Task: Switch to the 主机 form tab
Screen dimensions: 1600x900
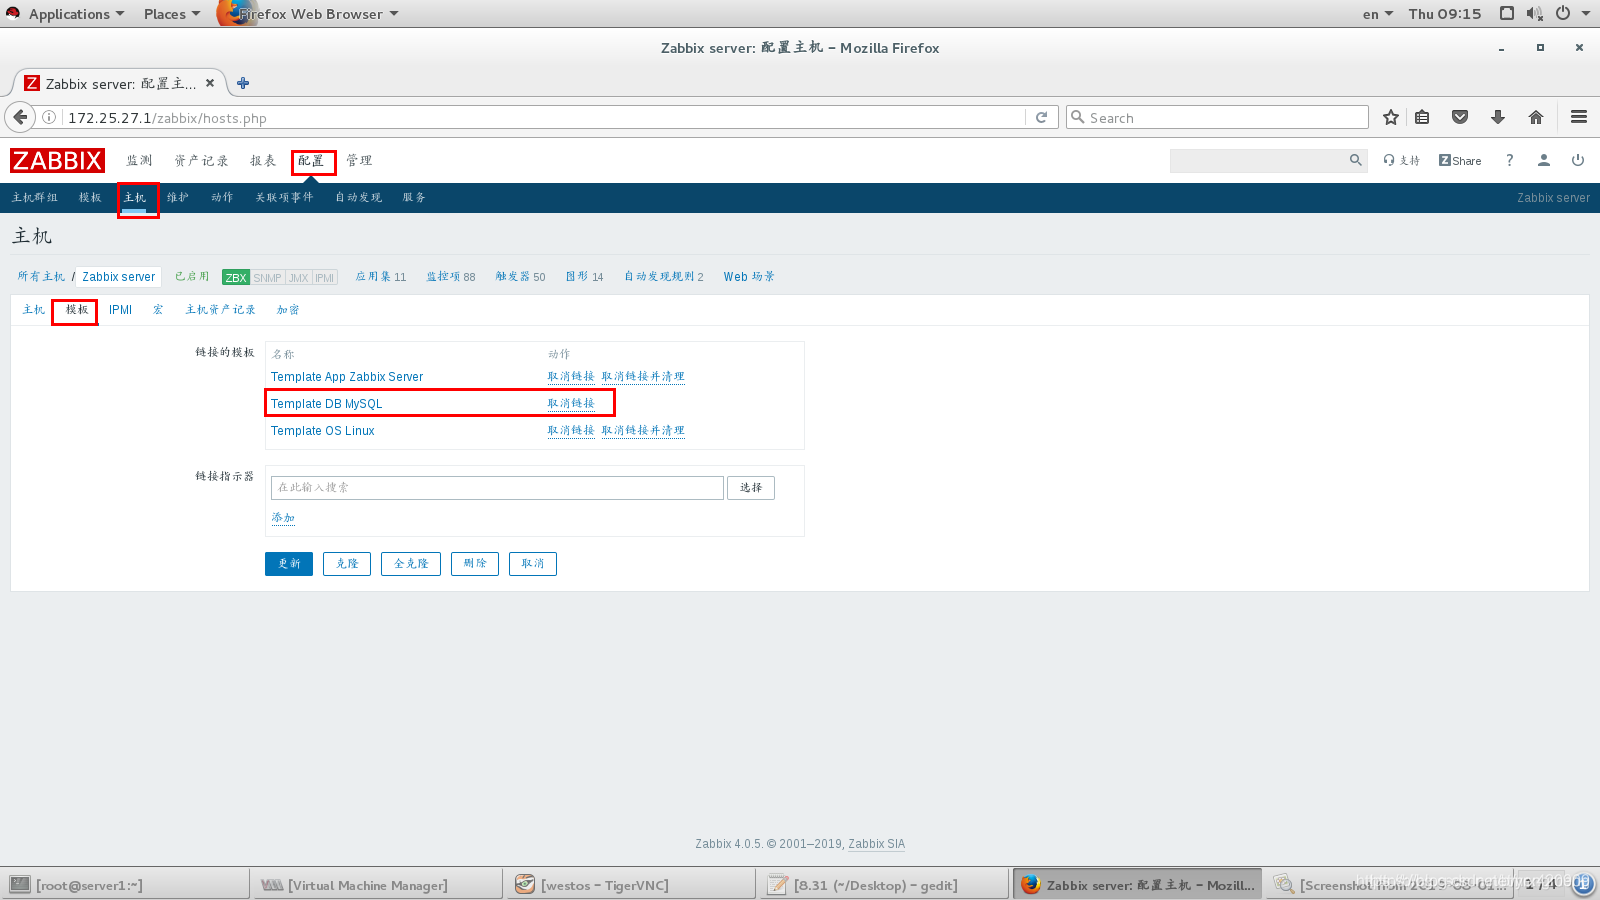Action: [33, 309]
